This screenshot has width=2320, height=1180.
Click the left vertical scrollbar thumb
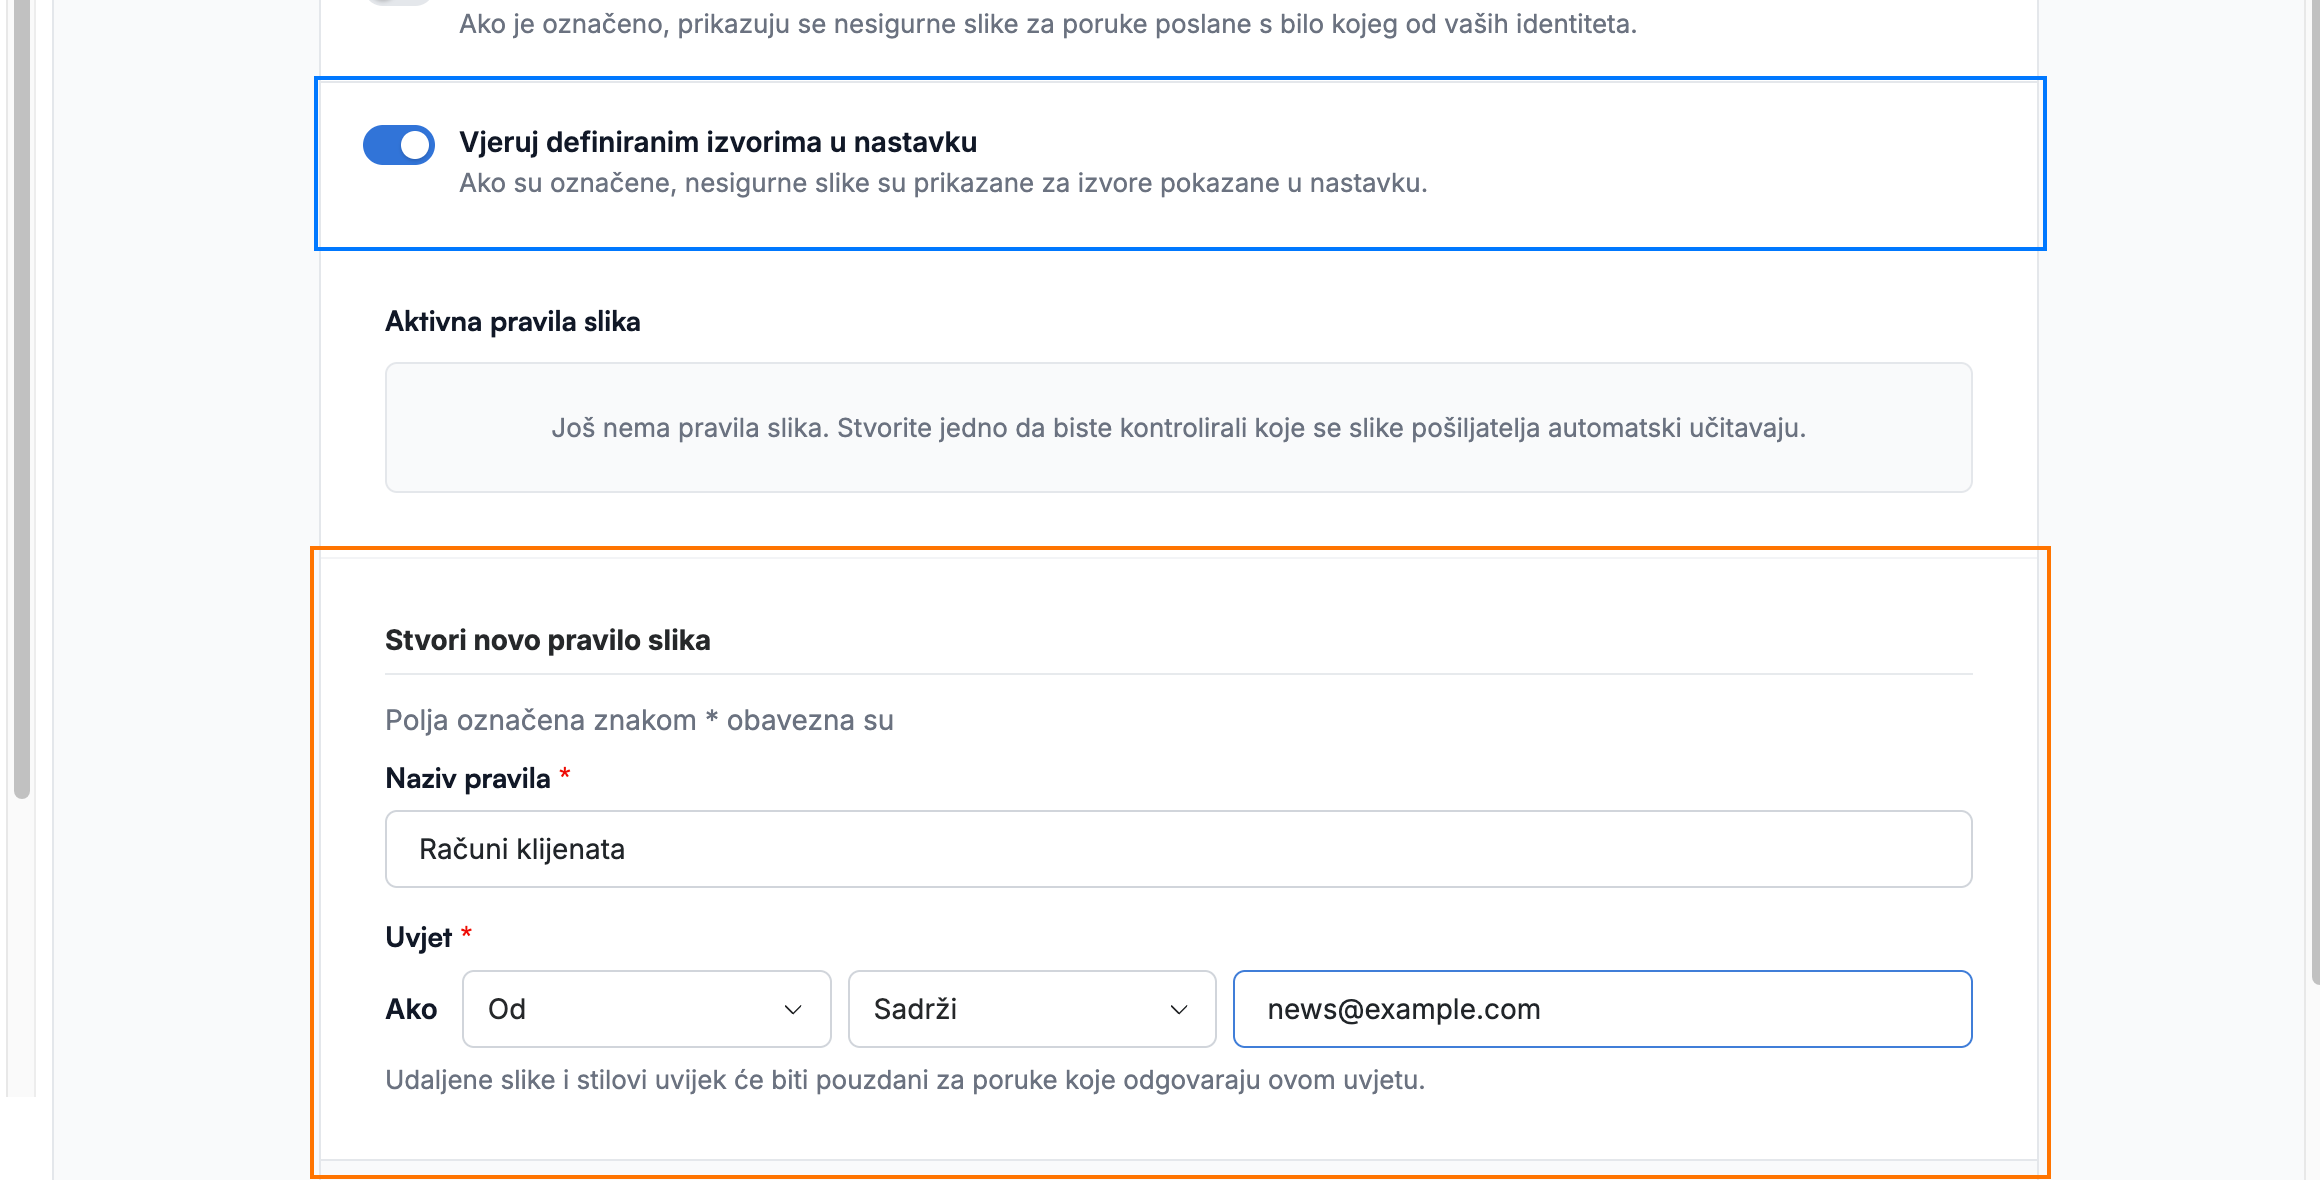point(22,400)
